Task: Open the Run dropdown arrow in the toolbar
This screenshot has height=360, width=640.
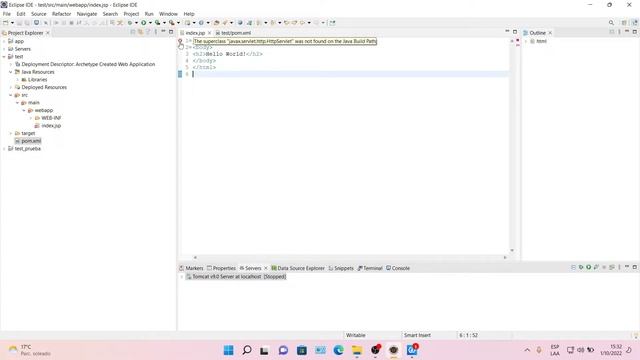Action: tap(150, 23)
